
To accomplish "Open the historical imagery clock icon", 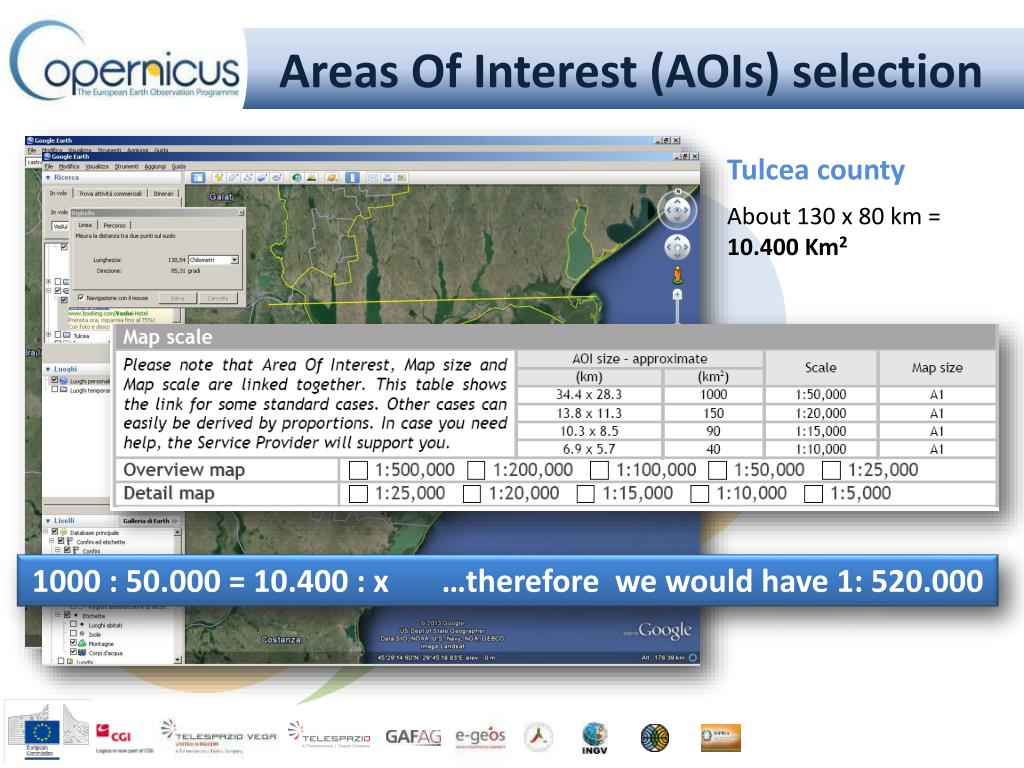I will (x=297, y=178).
